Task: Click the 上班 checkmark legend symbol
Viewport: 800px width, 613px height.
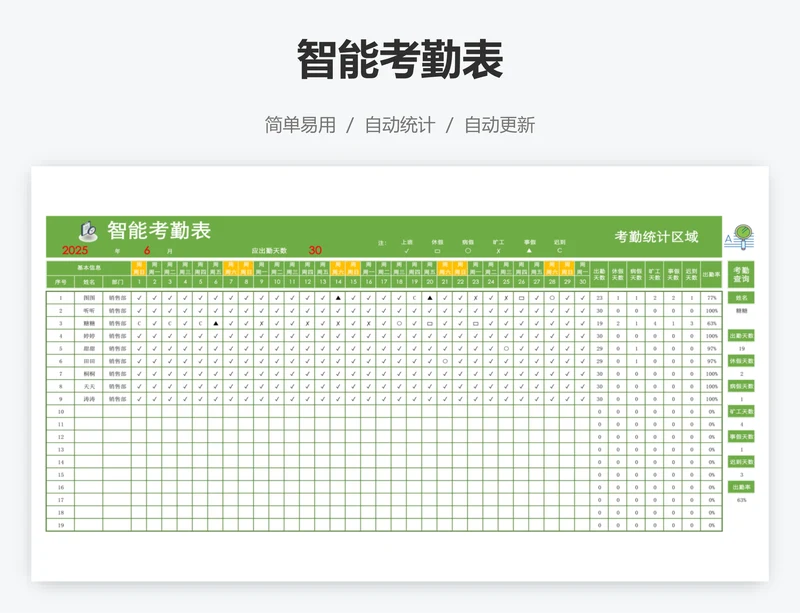Action: [406, 250]
